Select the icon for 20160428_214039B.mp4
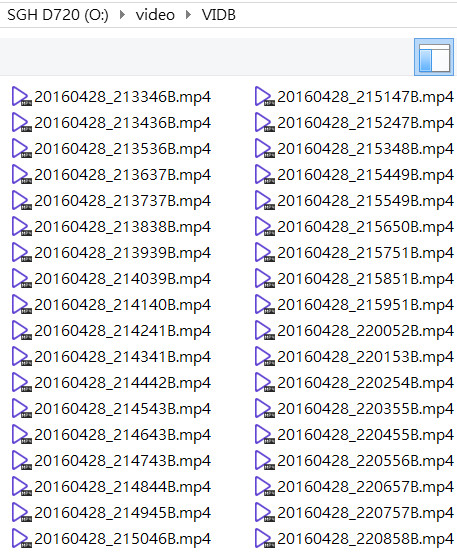This screenshot has width=457, height=555. (x=21, y=279)
